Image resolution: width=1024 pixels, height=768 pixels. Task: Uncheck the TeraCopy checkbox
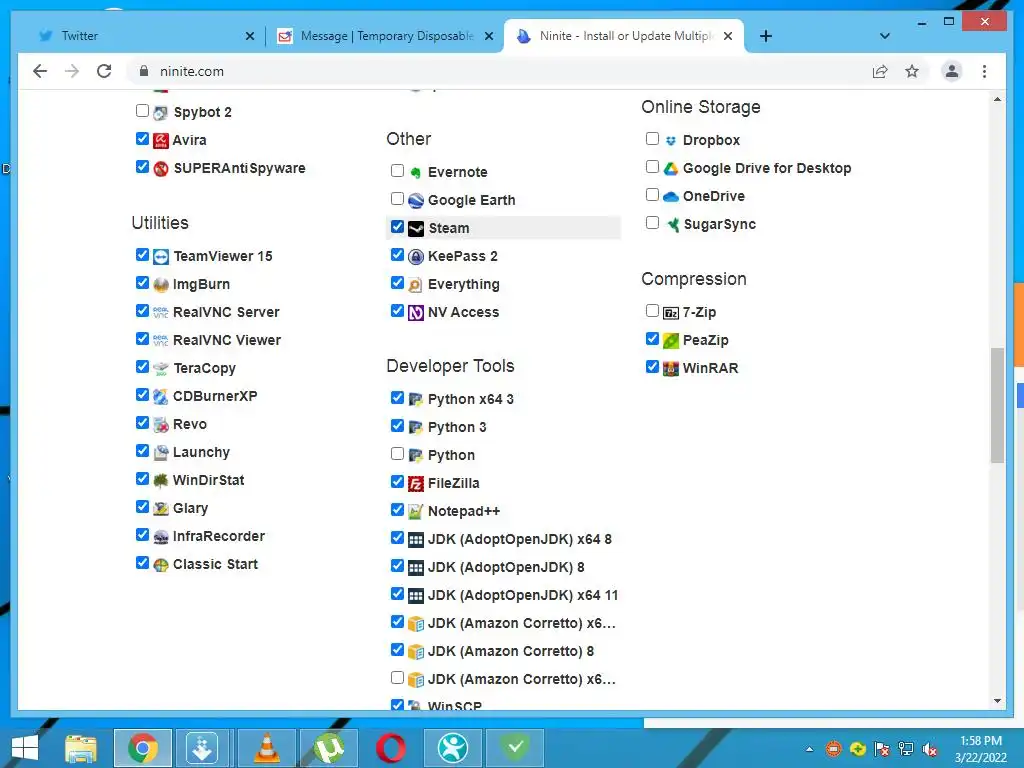click(142, 366)
